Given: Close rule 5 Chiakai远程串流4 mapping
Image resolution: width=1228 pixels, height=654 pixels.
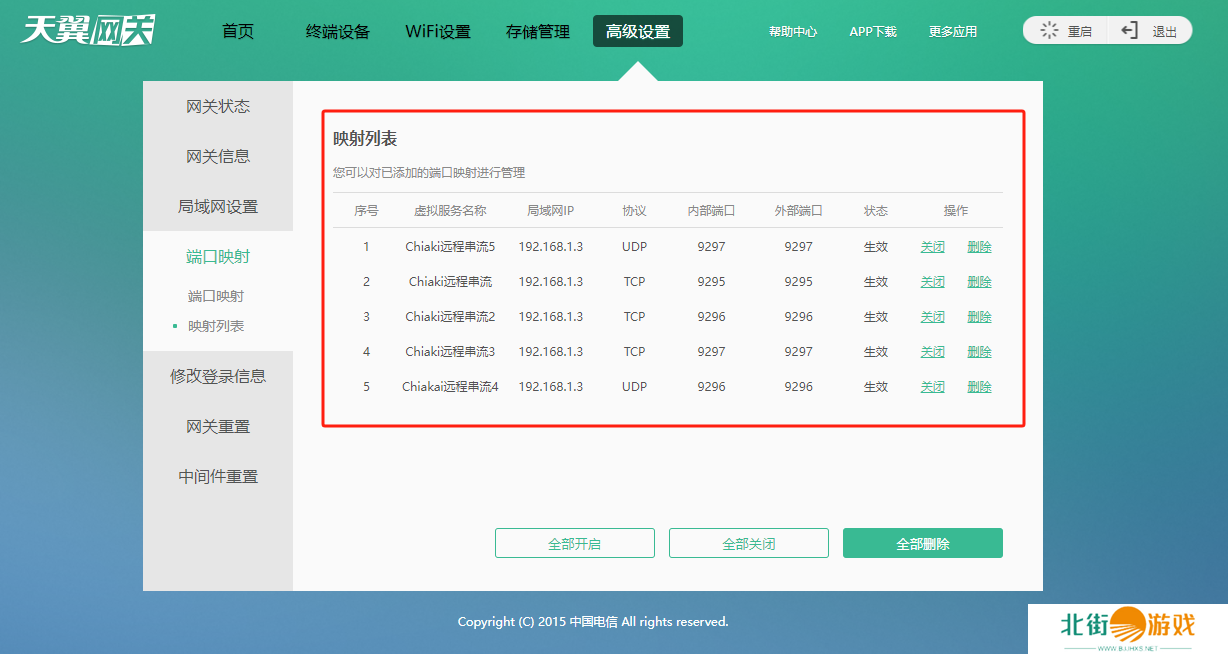Looking at the screenshot, I should 932,387.
